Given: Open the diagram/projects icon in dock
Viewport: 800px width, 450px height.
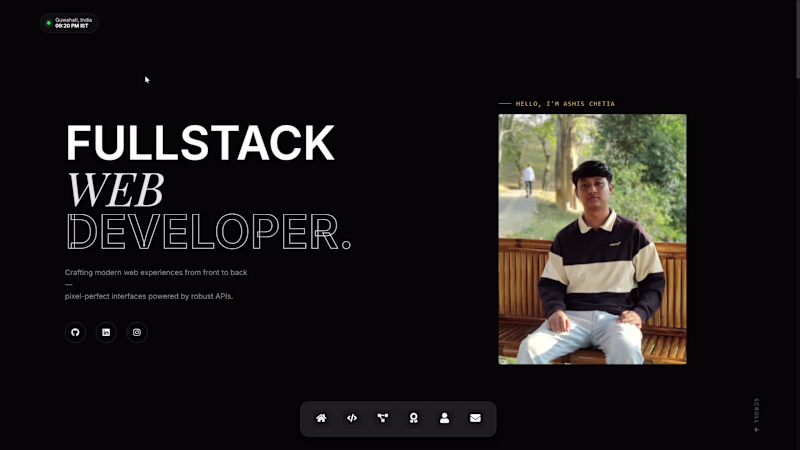Looking at the screenshot, I should point(383,418).
